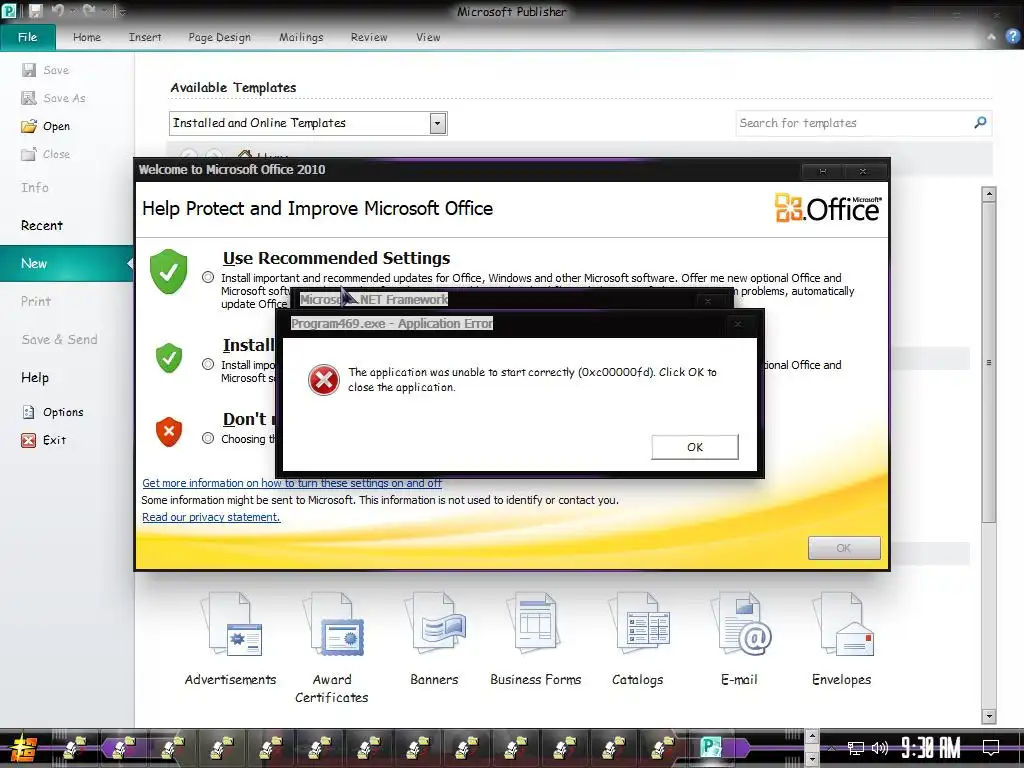Viewport: 1024px width, 768px height.
Task: Click the Redo icon in quick access toolbar
Action: click(89, 11)
